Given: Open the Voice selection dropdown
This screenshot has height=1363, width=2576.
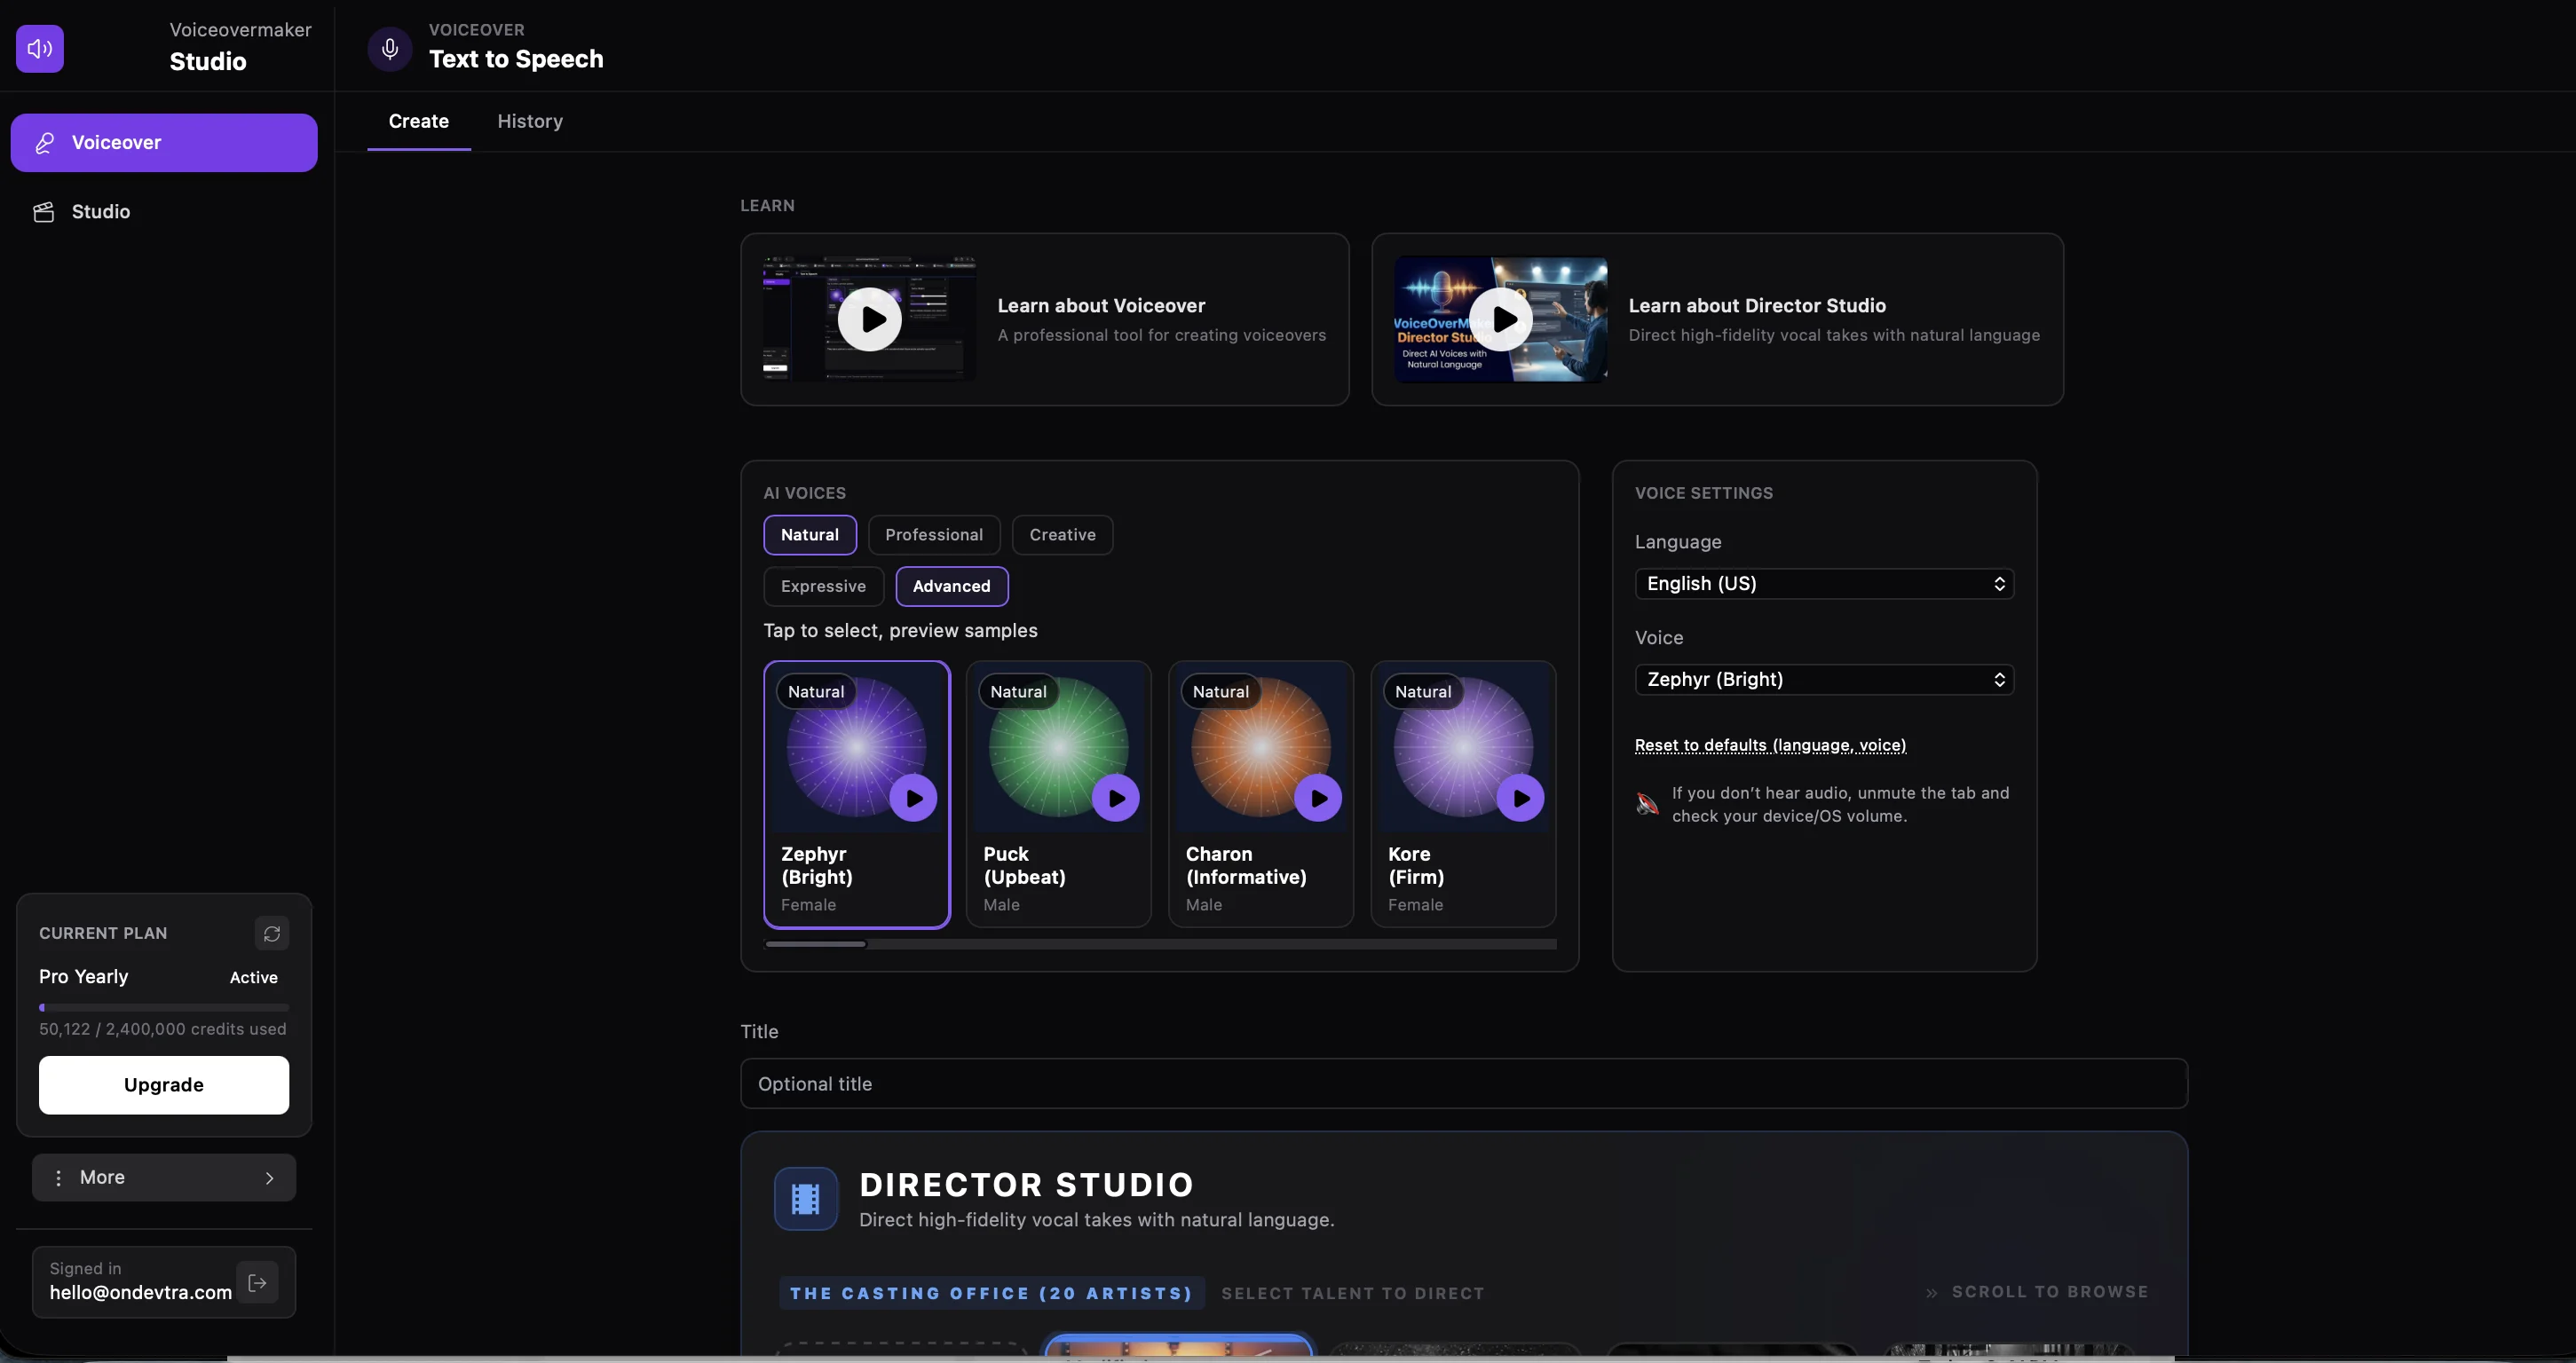Looking at the screenshot, I should tap(1823, 679).
